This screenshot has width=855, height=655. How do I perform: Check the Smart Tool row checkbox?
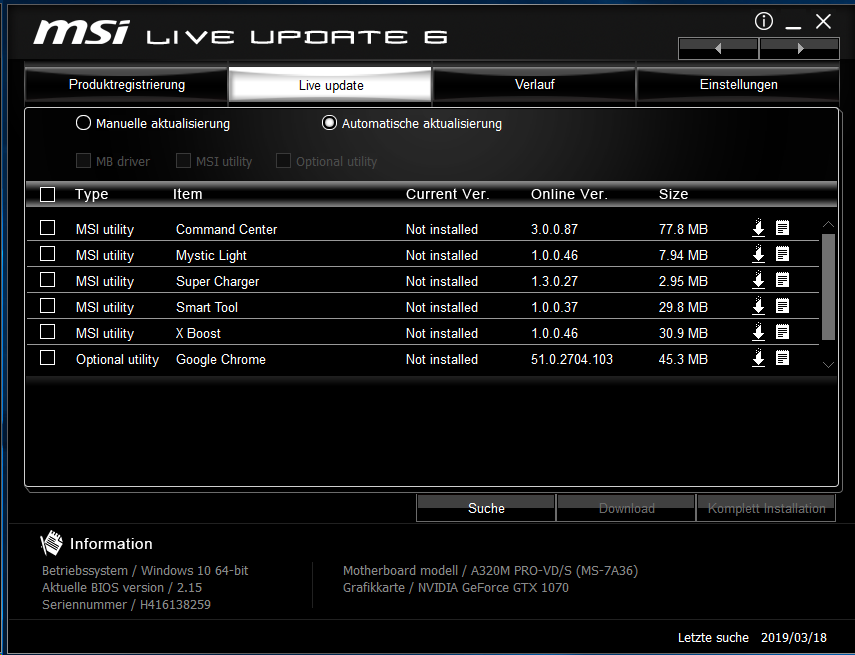47,306
